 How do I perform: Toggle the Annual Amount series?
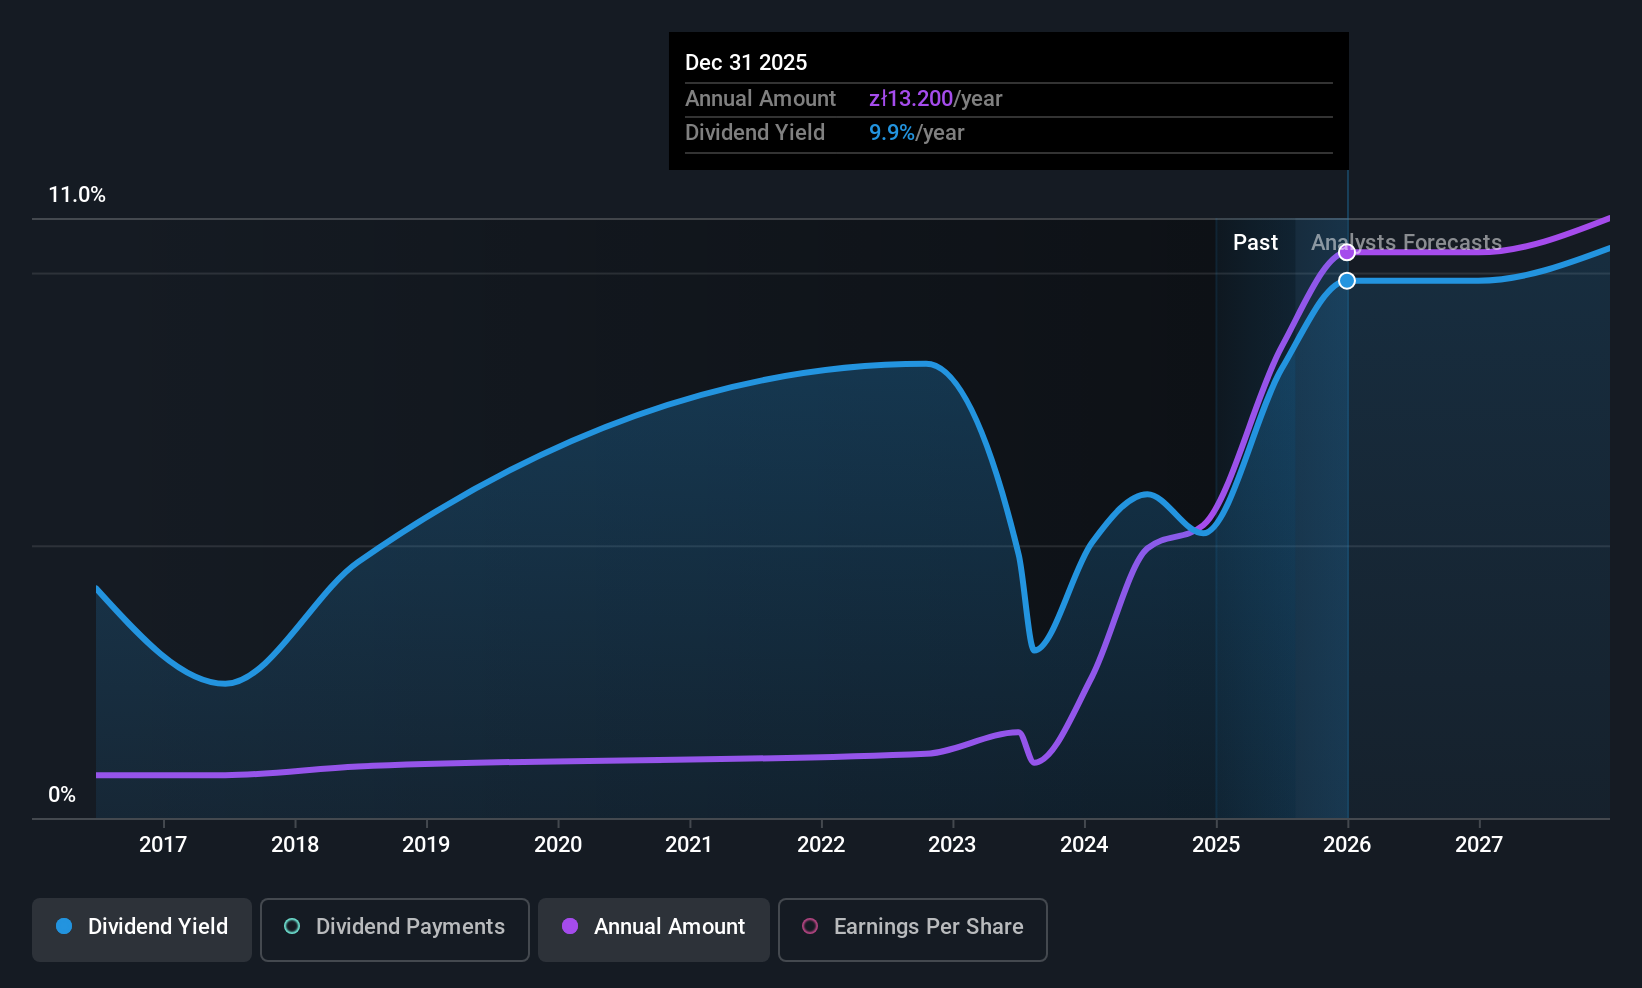(x=654, y=929)
